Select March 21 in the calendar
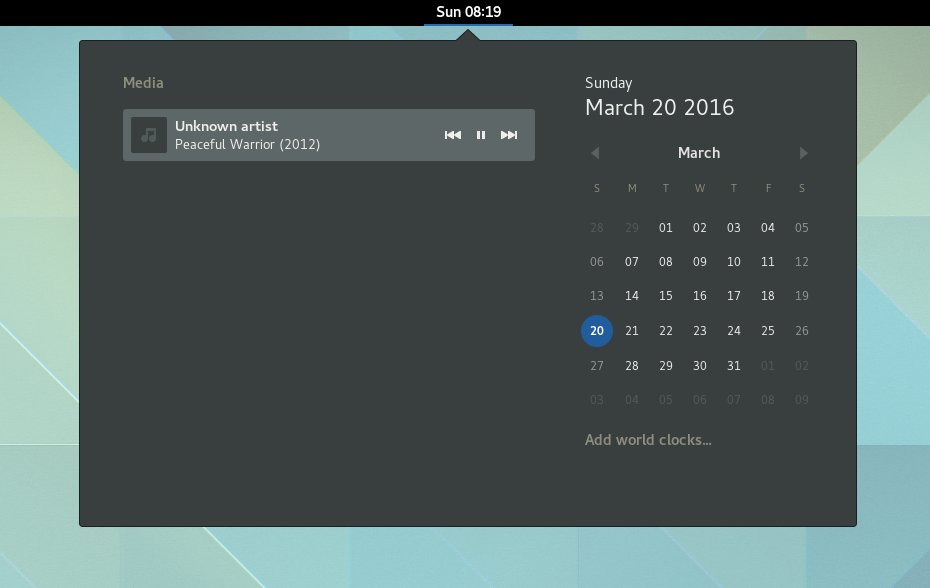 pyautogui.click(x=632, y=330)
